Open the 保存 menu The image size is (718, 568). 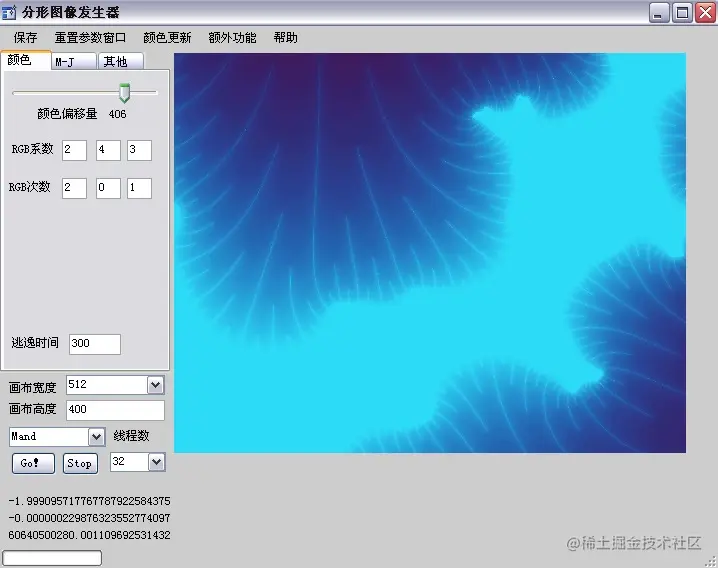click(x=25, y=38)
